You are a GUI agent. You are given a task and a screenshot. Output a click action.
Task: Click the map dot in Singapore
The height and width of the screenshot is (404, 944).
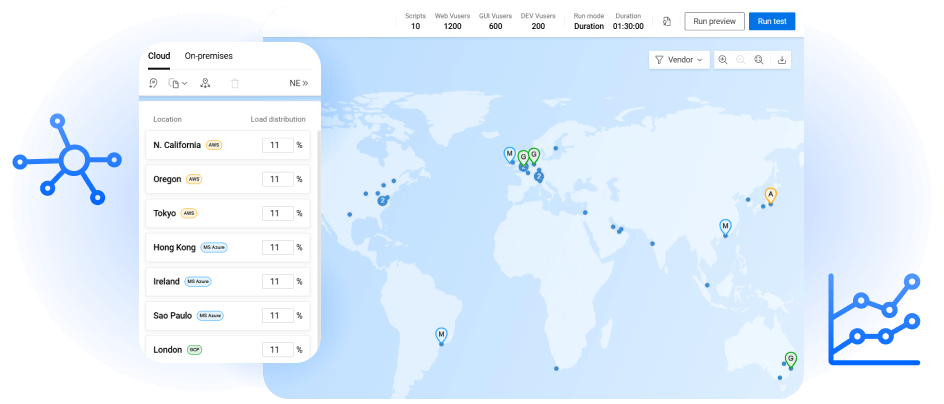(707, 285)
